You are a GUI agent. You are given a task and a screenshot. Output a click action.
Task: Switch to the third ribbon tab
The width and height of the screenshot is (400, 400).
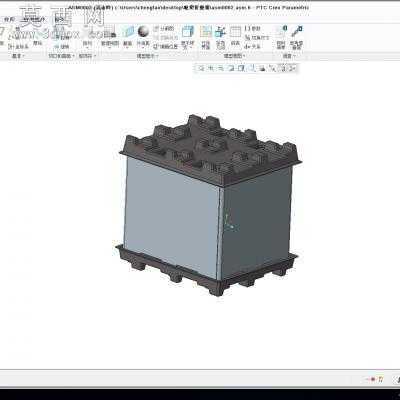[60, 19]
